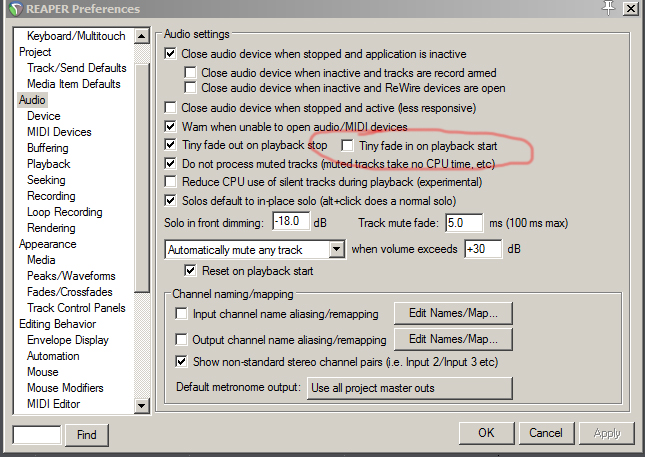This screenshot has width=645, height=457.
Task: Enable Close audio device when stopped and active
Action: coord(170,107)
